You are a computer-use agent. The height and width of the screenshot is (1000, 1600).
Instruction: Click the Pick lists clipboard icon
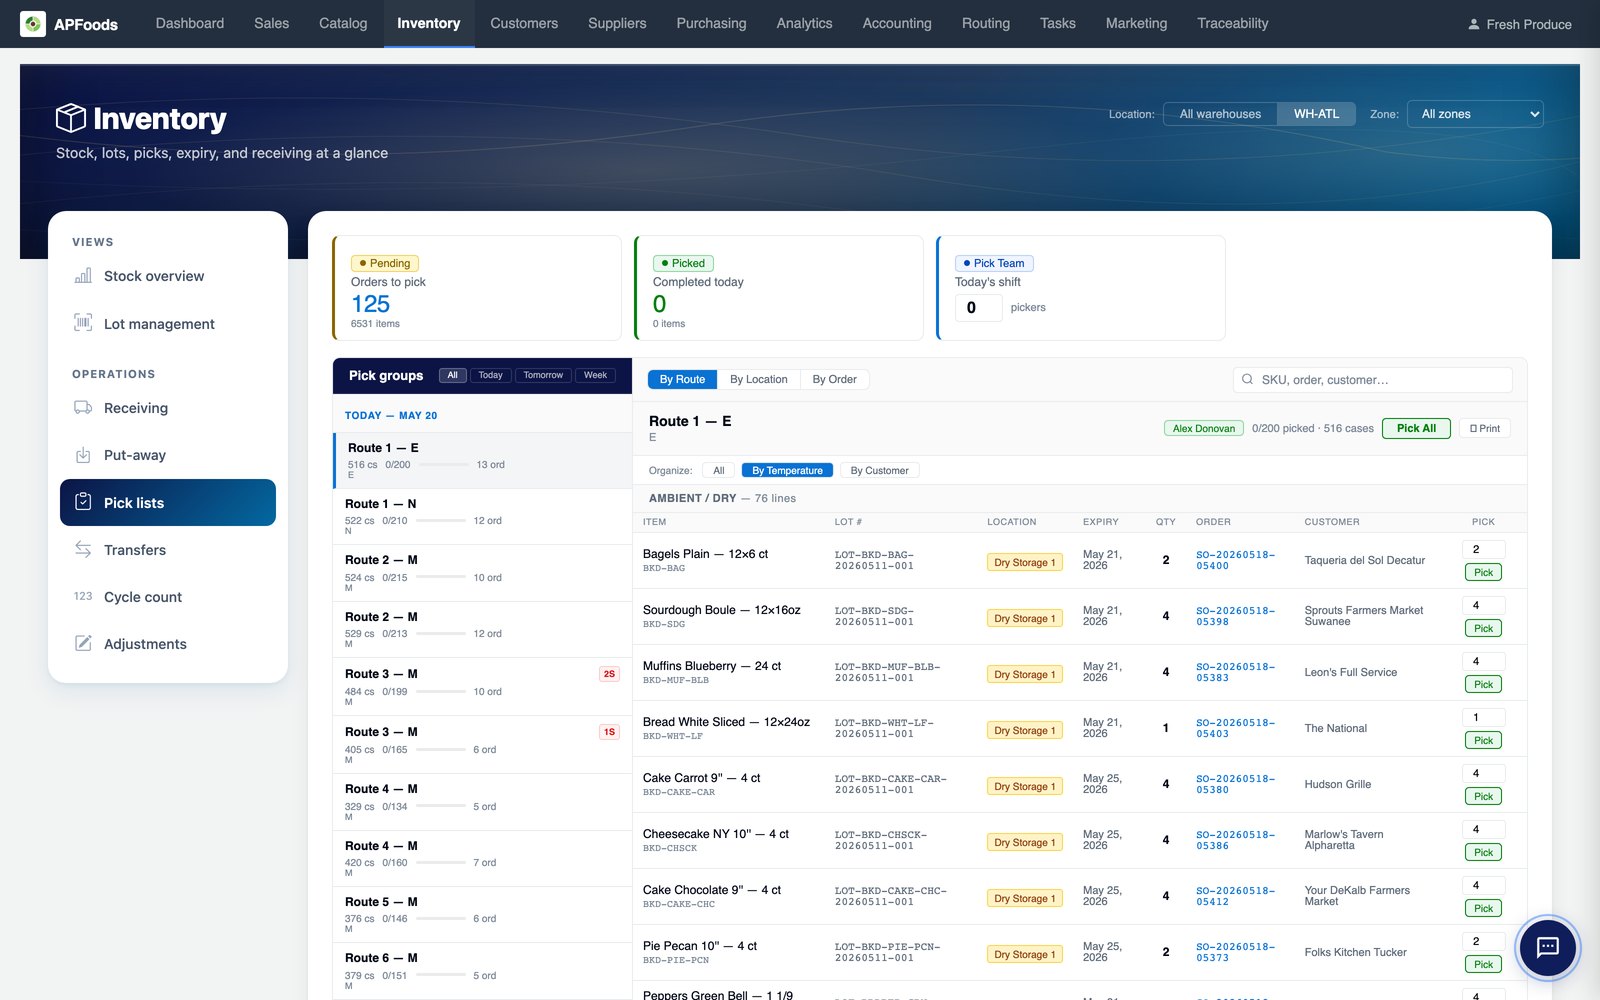(83, 502)
